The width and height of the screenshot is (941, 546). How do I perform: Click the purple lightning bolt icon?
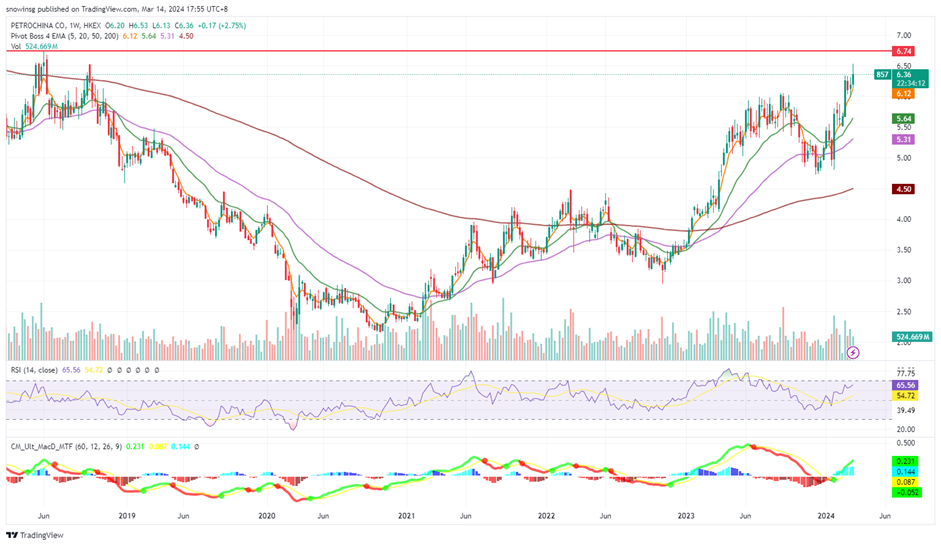pyautogui.click(x=853, y=353)
